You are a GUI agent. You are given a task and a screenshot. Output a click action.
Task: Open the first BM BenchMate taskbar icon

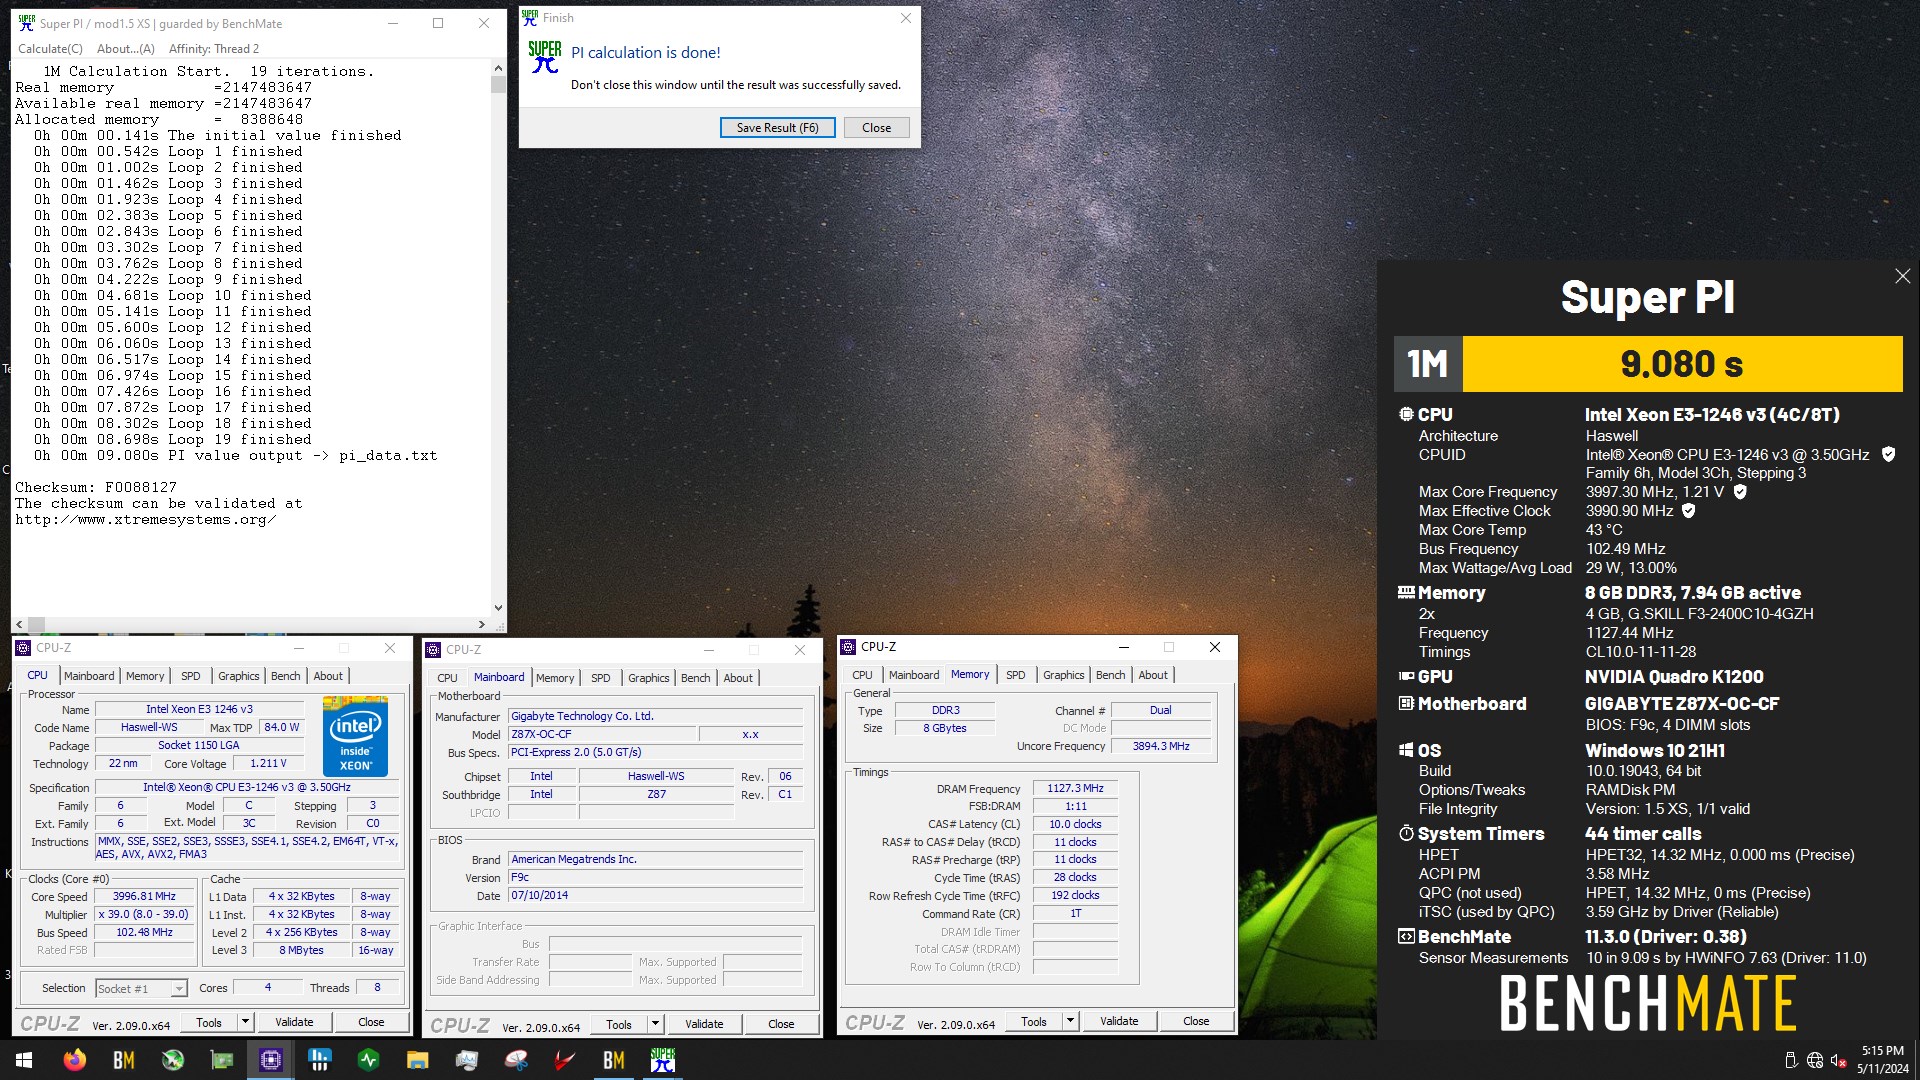[123, 1060]
